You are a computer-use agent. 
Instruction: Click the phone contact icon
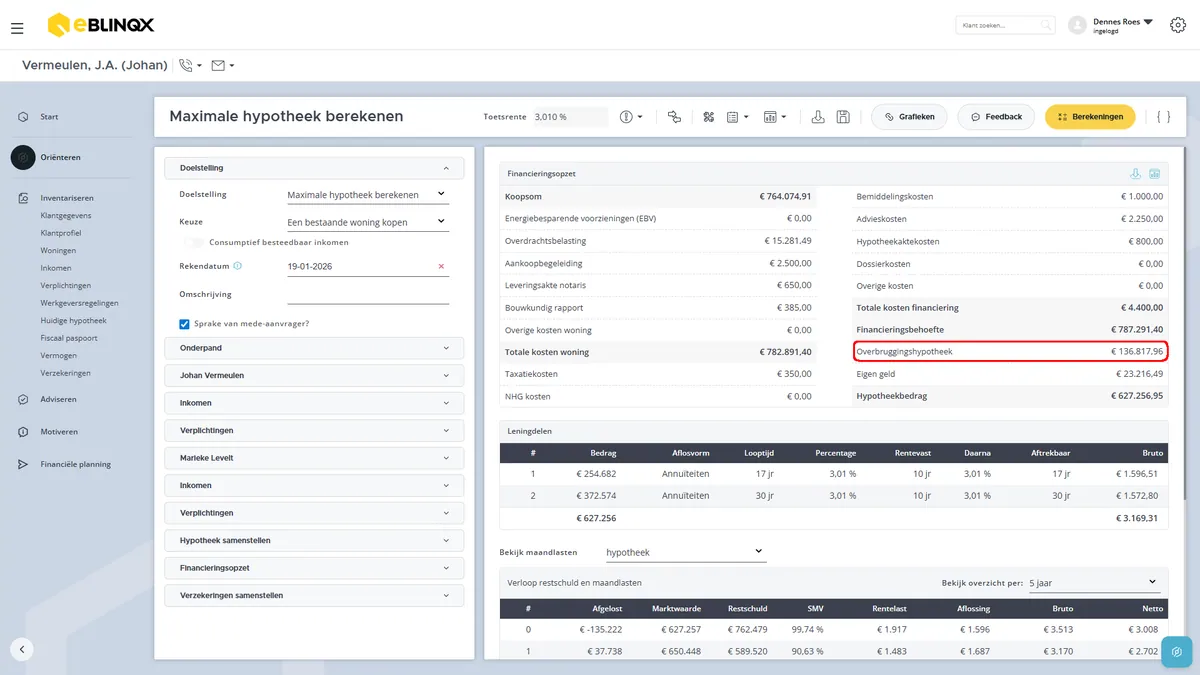185,66
